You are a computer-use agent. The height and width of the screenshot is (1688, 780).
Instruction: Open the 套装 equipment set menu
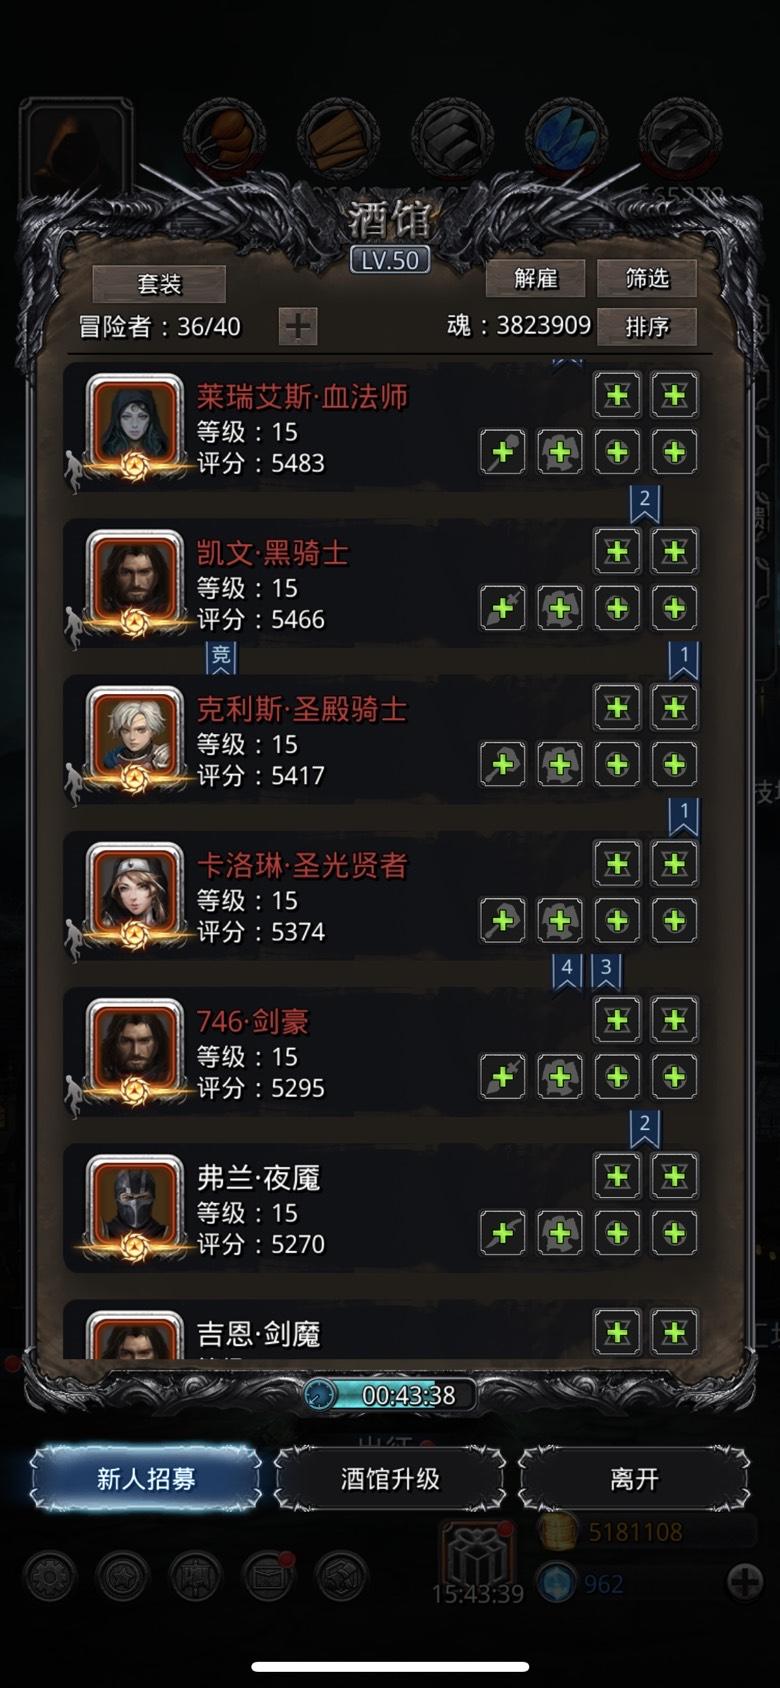pos(159,284)
